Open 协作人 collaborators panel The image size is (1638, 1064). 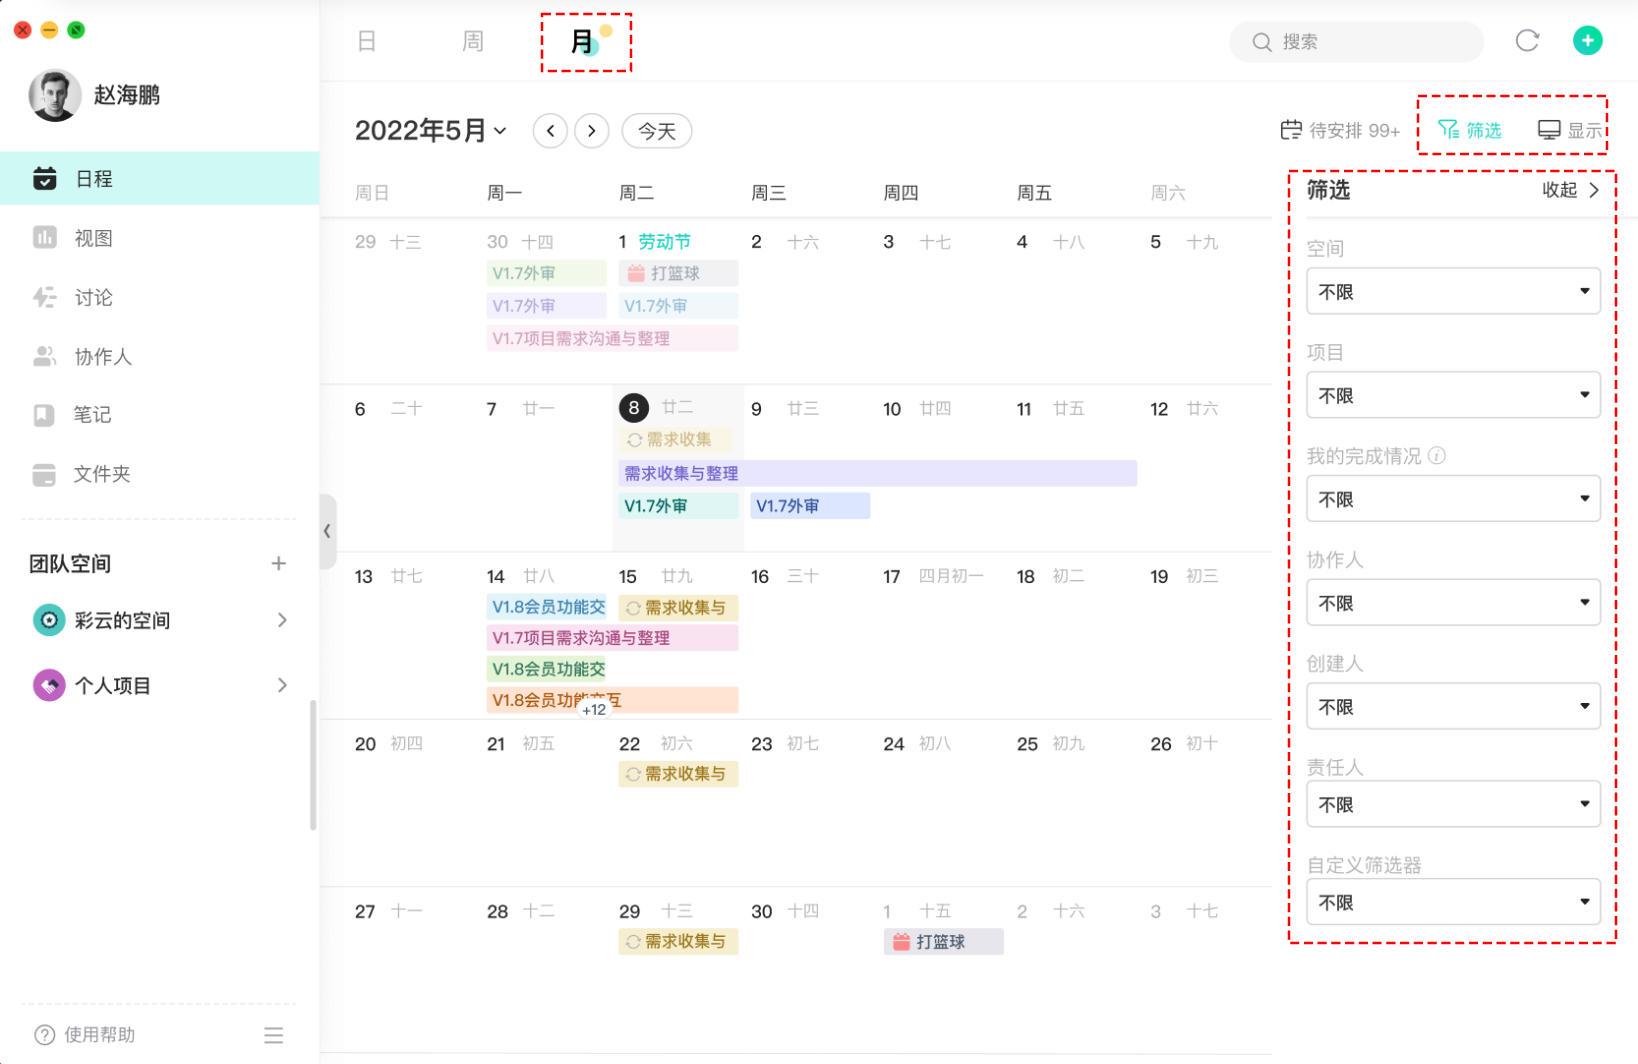[101, 356]
